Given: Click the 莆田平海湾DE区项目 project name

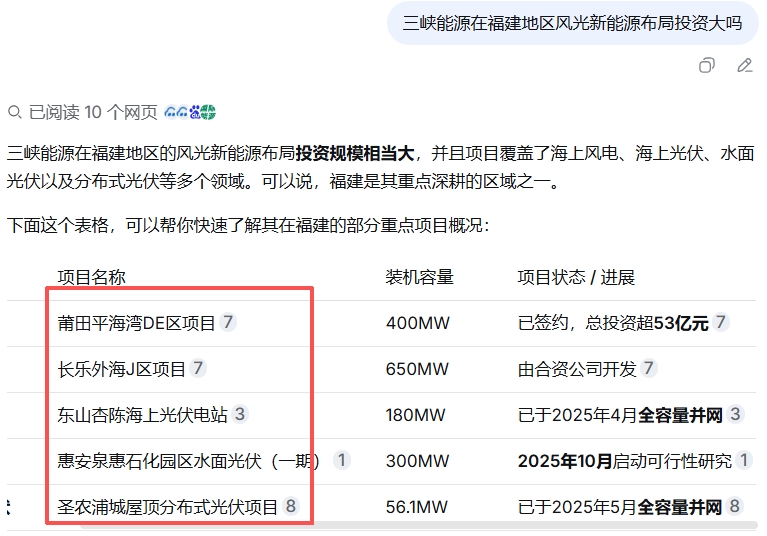Looking at the screenshot, I should 136,323.
